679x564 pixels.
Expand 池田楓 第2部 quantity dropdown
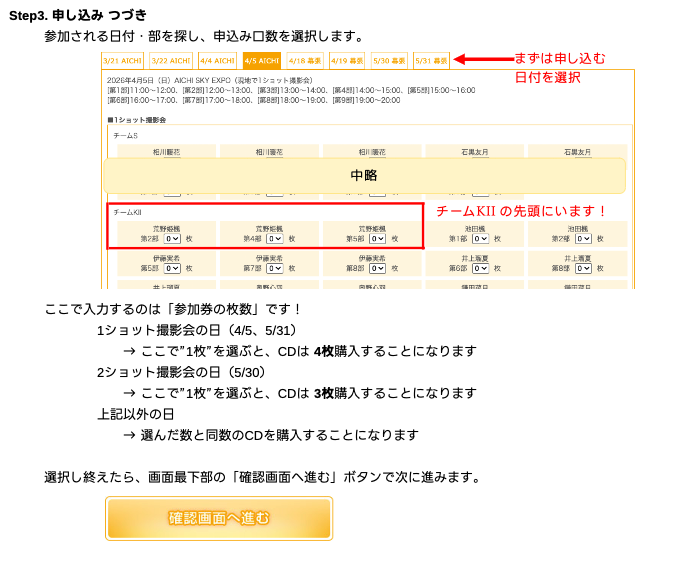point(583,239)
